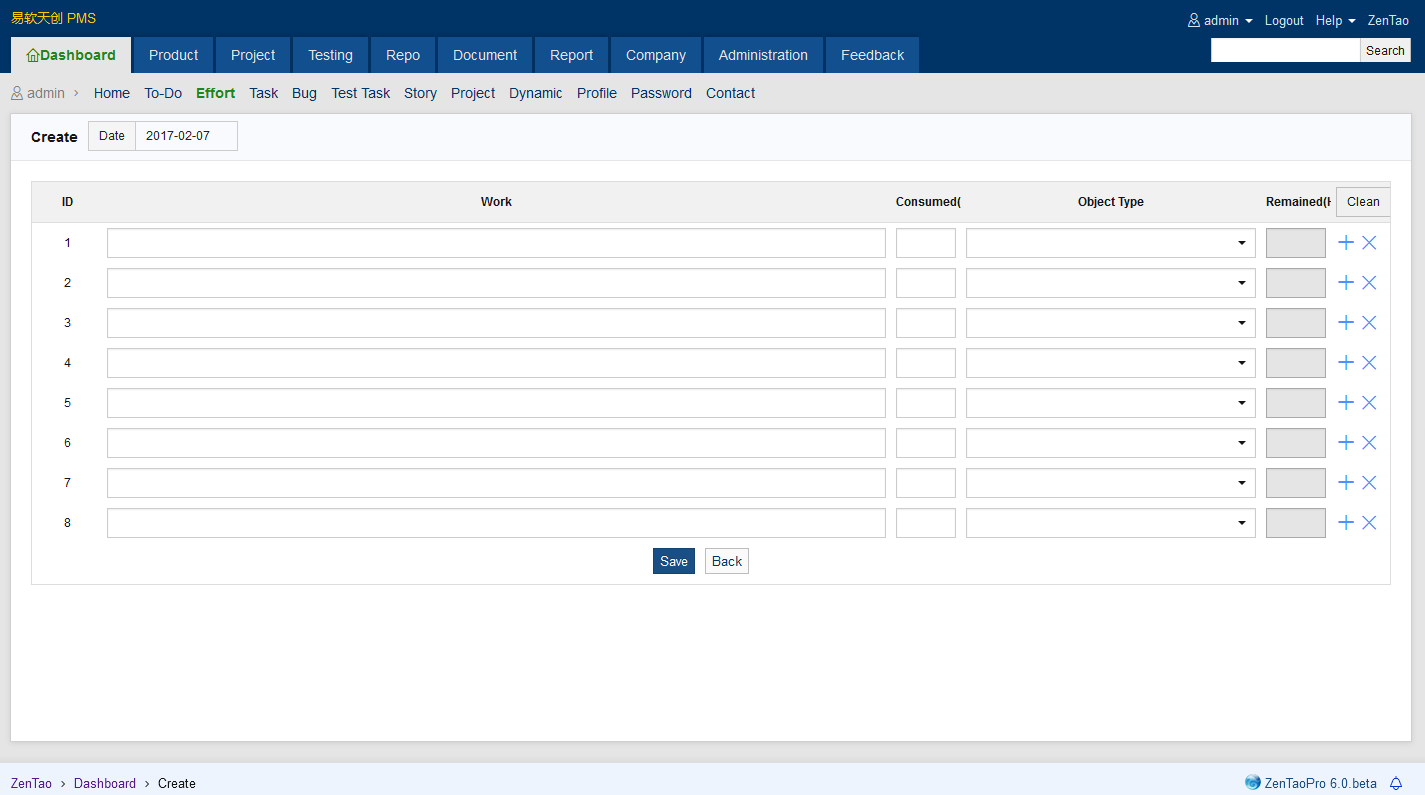This screenshot has height=795, width=1425.
Task: Open the Administration tab
Action: pos(763,55)
